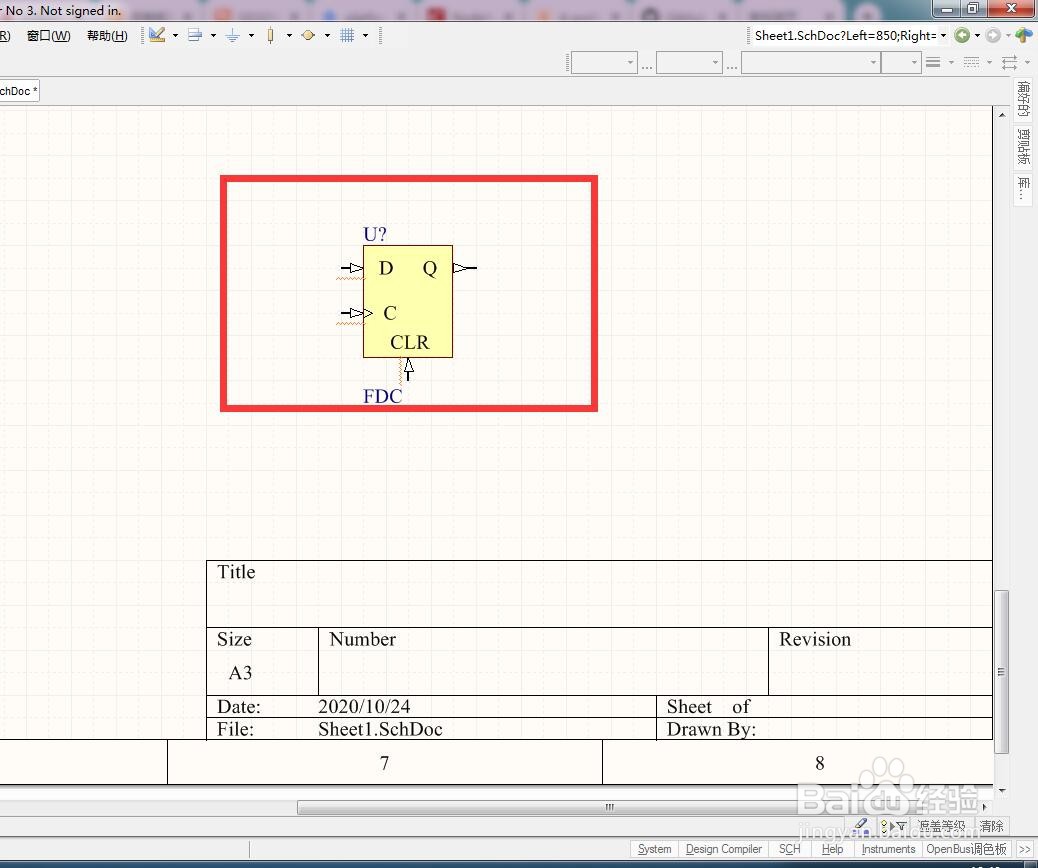
Task: Click the green navigate back icon
Action: coord(963,36)
